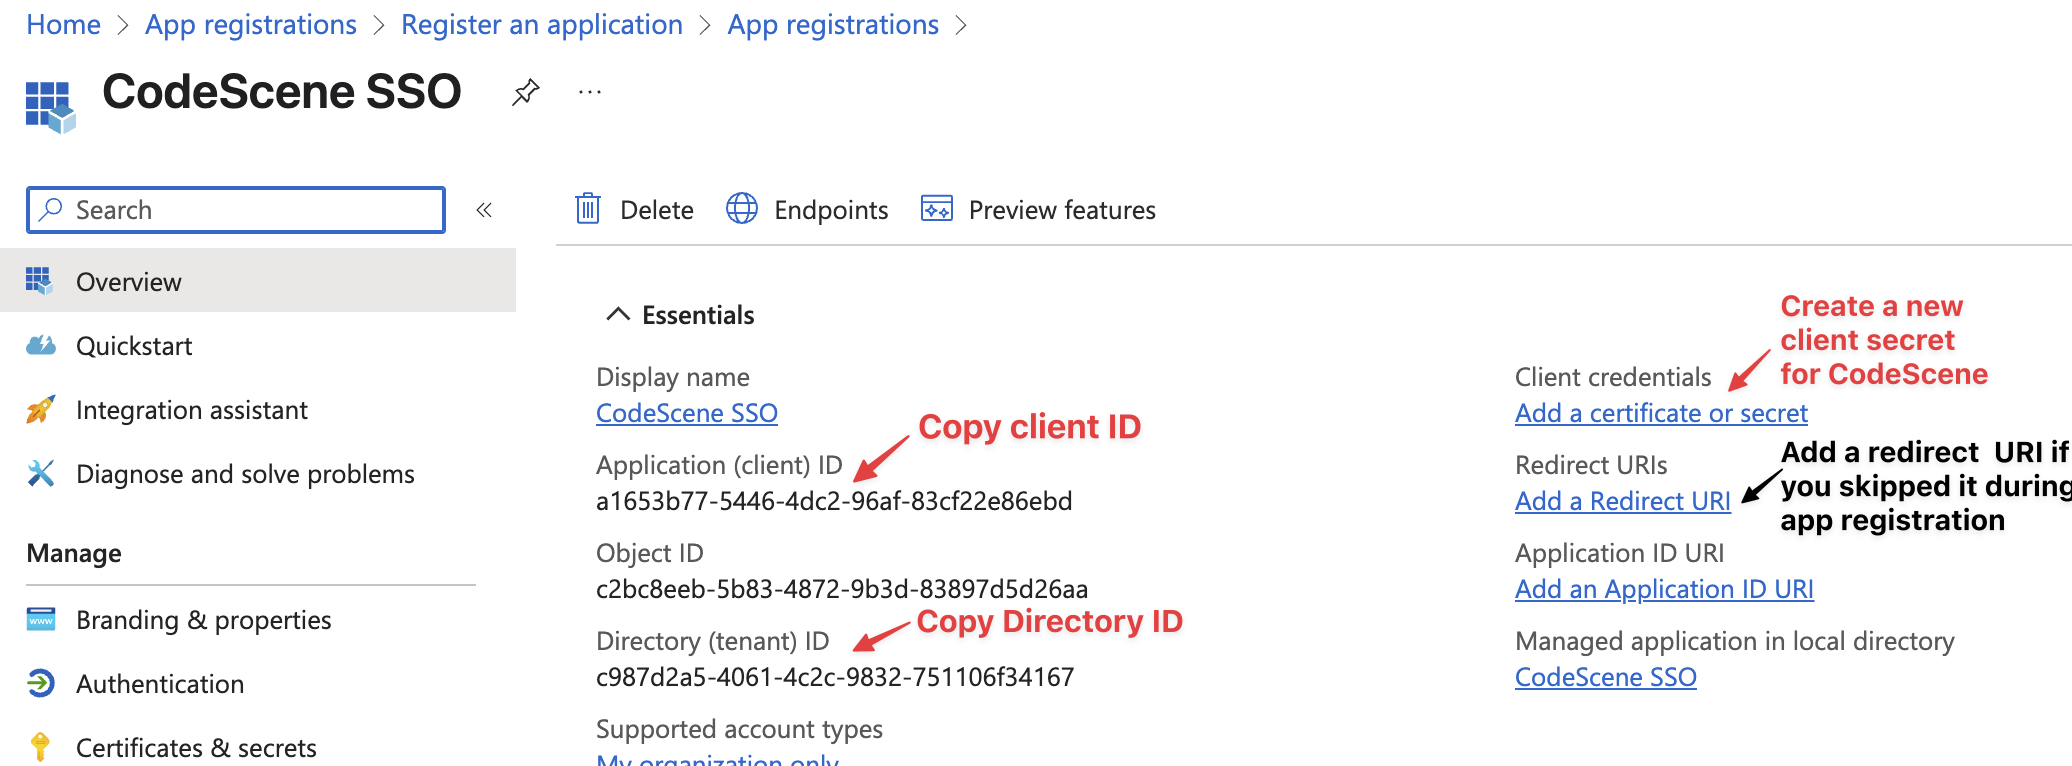
Task: Click the Preview features toolbar button
Action: click(x=1038, y=209)
